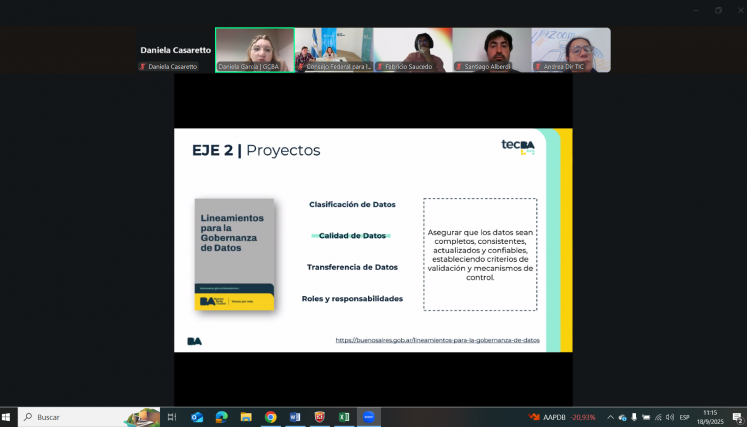Click muted mic icon on Consejo Federal tile
Viewport: 747px width, 427px height.
[x=301, y=67]
